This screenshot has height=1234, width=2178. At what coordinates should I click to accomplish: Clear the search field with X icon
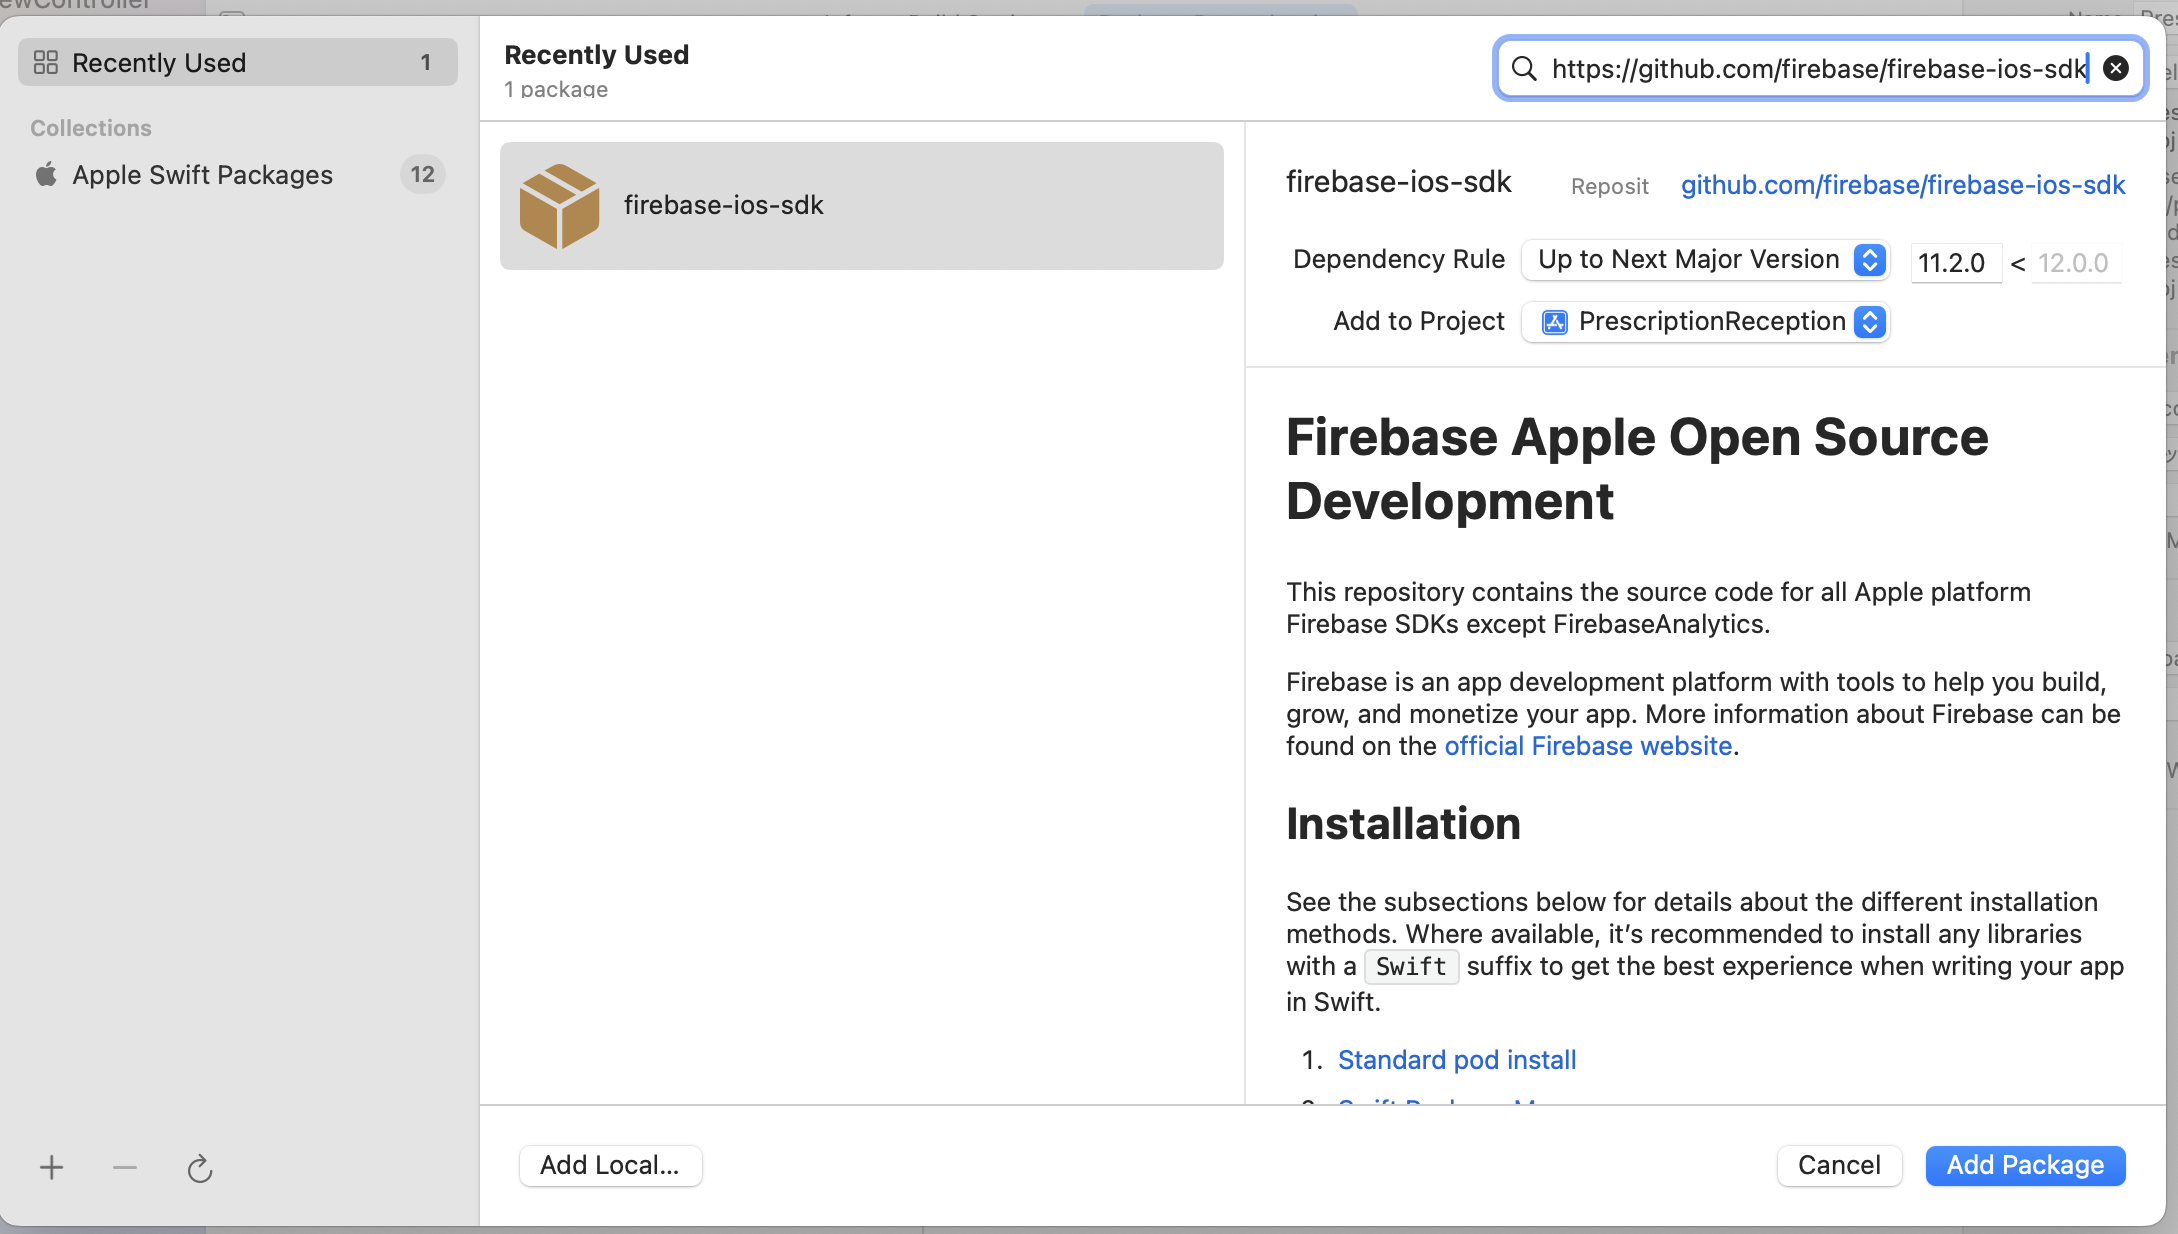pyautogui.click(x=2116, y=68)
